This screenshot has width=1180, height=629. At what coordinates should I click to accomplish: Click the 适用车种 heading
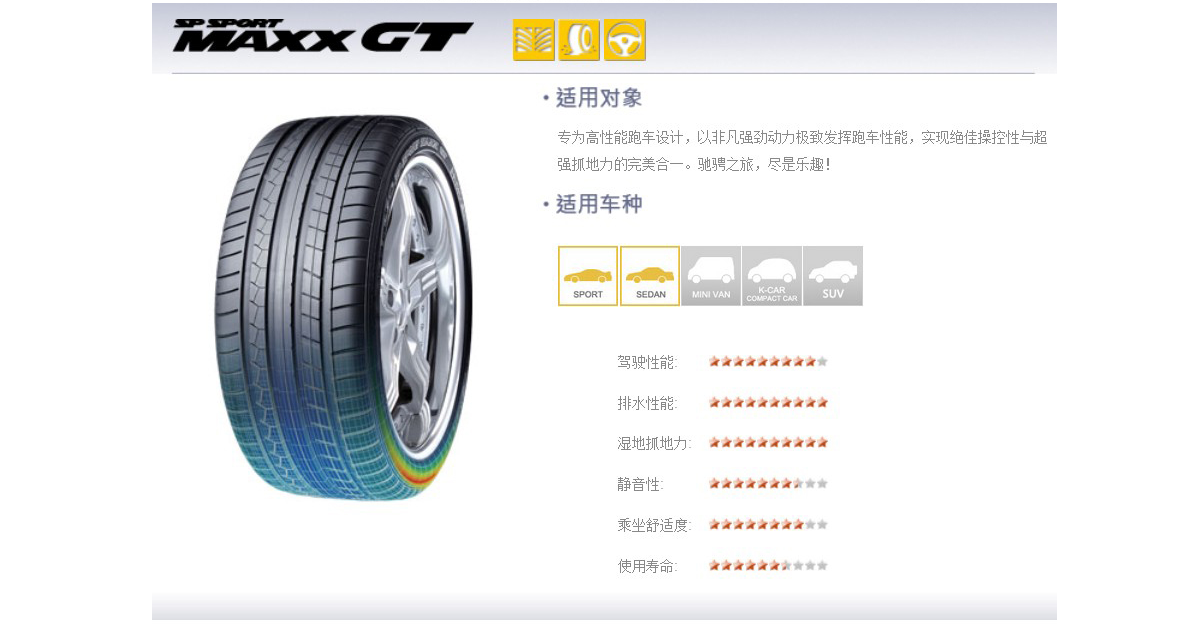599,204
